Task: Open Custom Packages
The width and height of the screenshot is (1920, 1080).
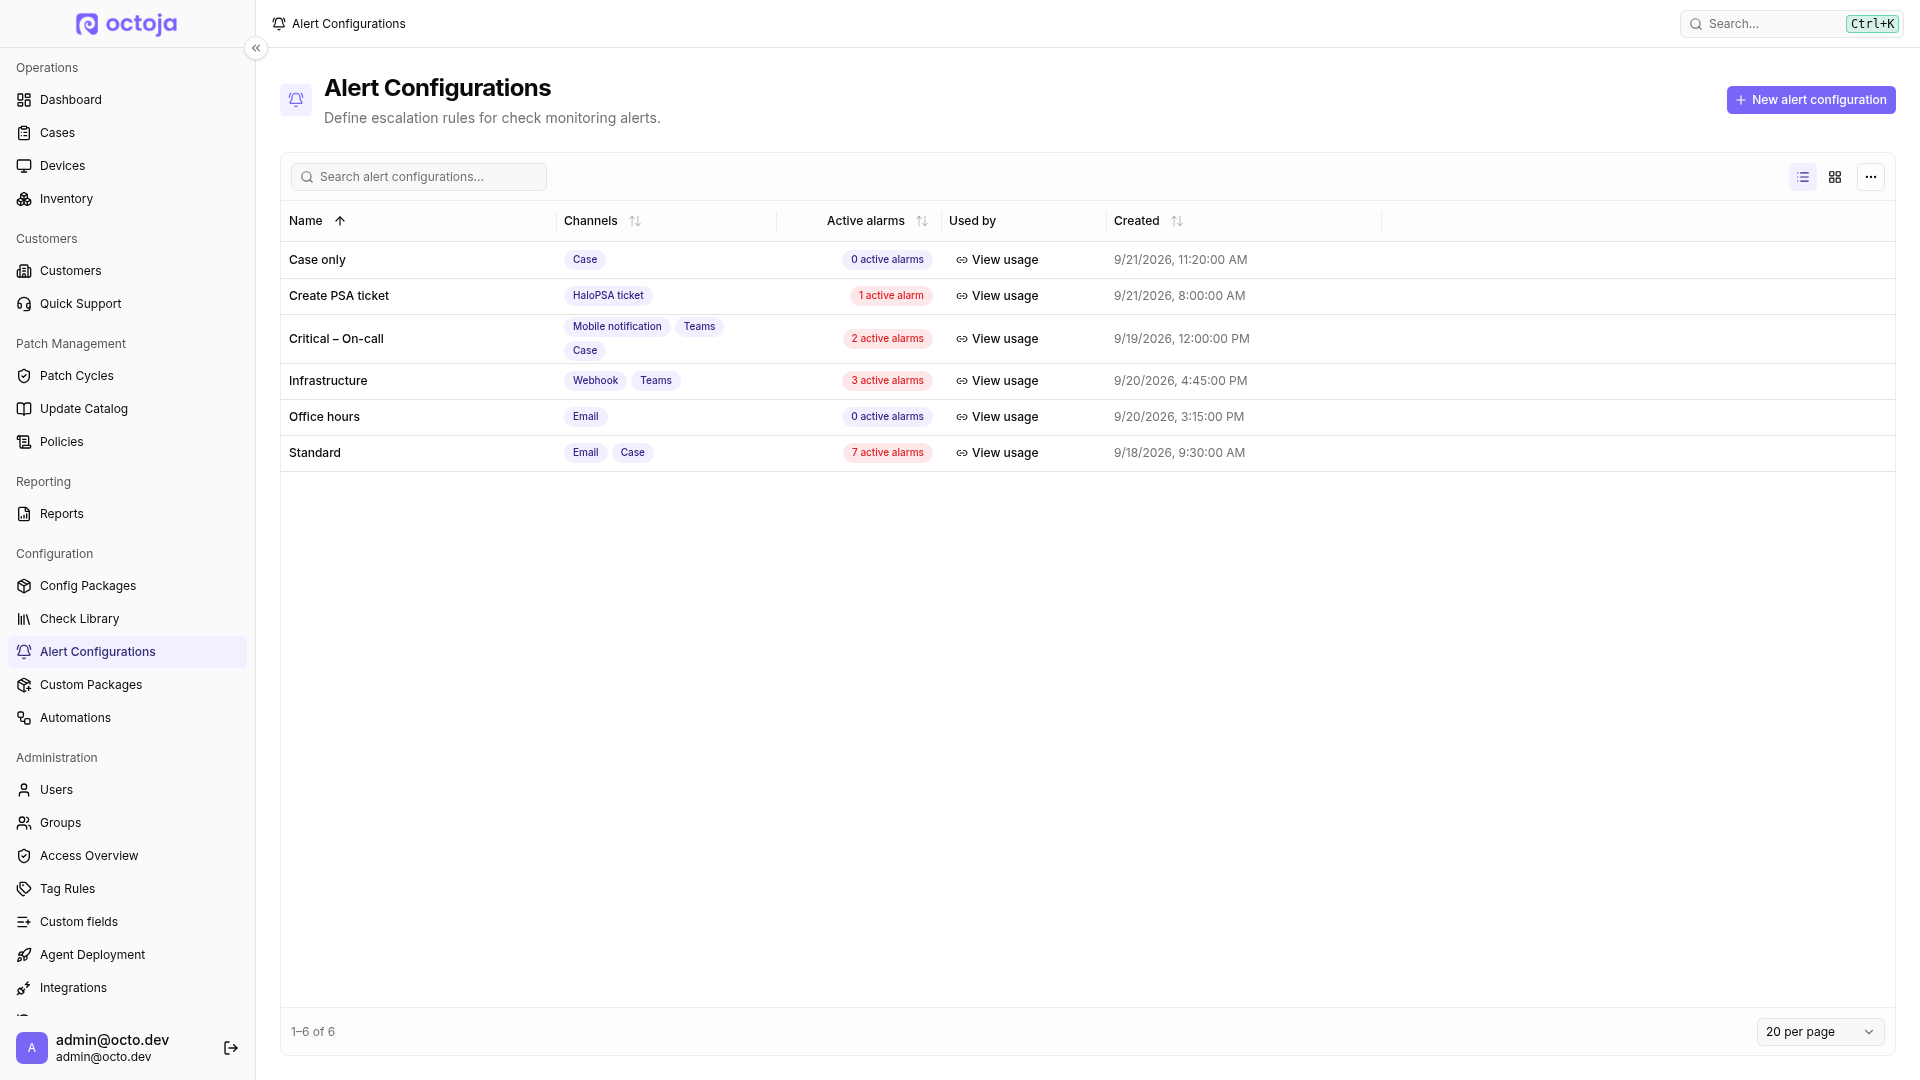Action: pyautogui.click(x=127, y=685)
